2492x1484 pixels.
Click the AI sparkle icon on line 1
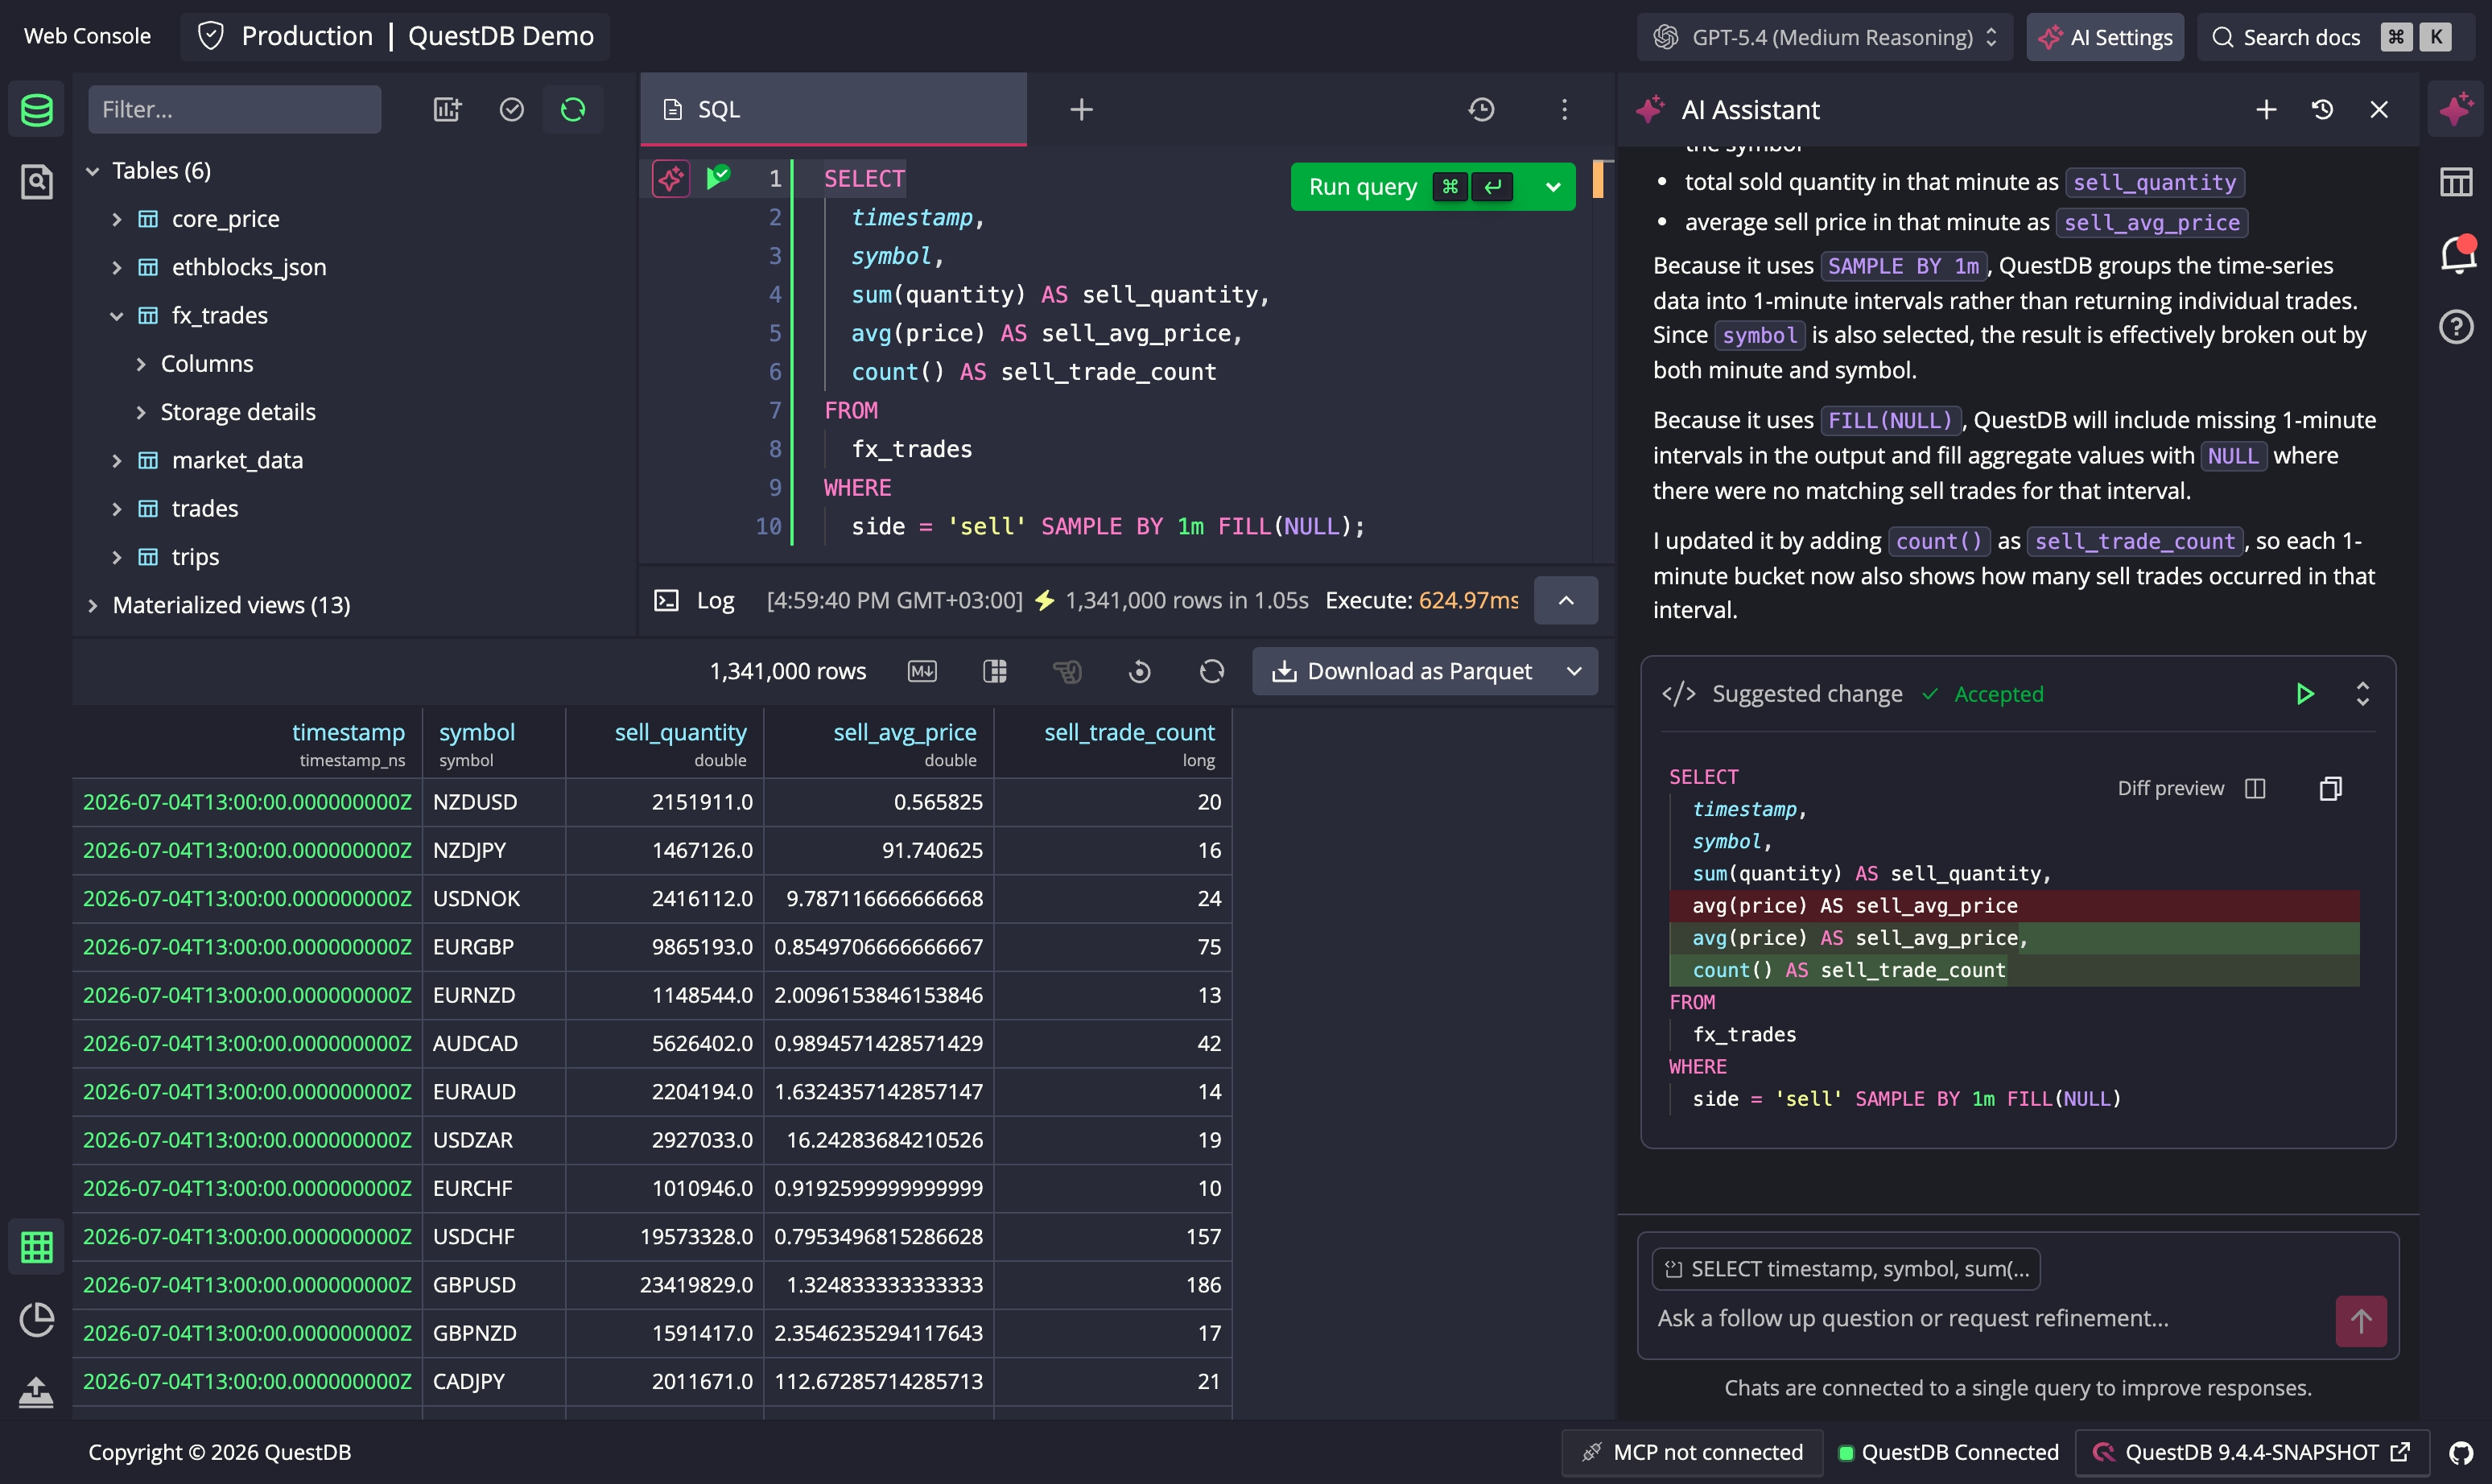pos(671,178)
